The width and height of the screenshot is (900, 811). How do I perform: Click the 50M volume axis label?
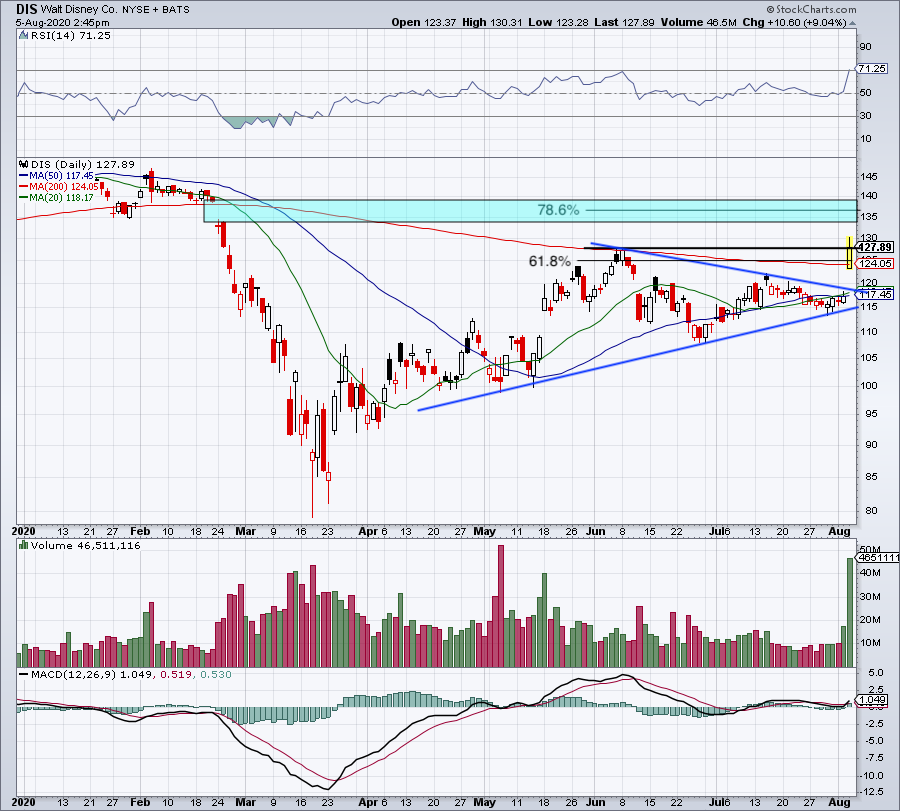pyautogui.click(x=870, y=549)
